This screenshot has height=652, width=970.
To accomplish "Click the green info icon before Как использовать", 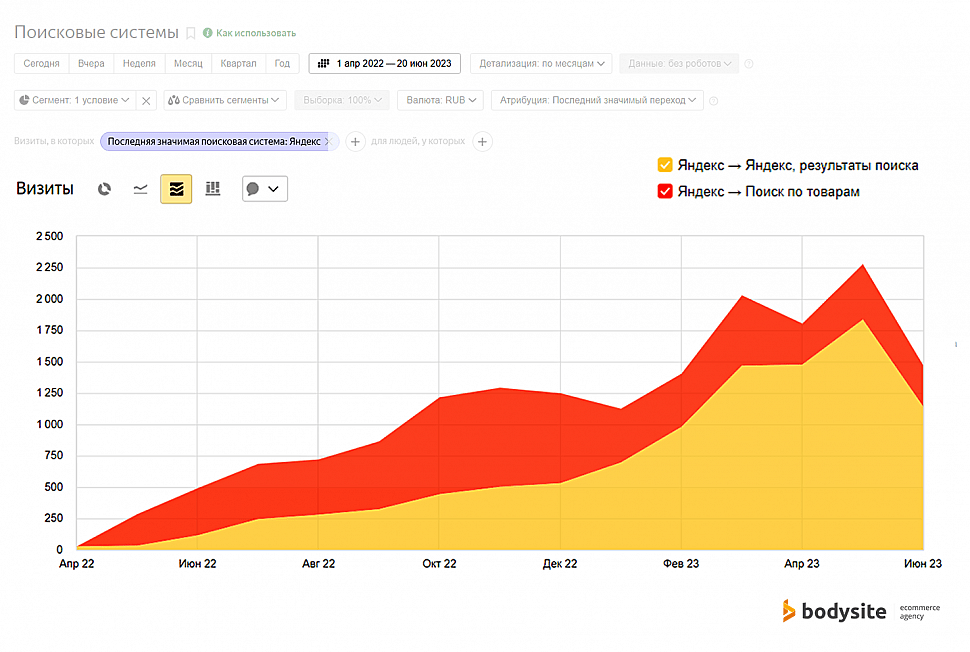I will click(x=208, y=33).
